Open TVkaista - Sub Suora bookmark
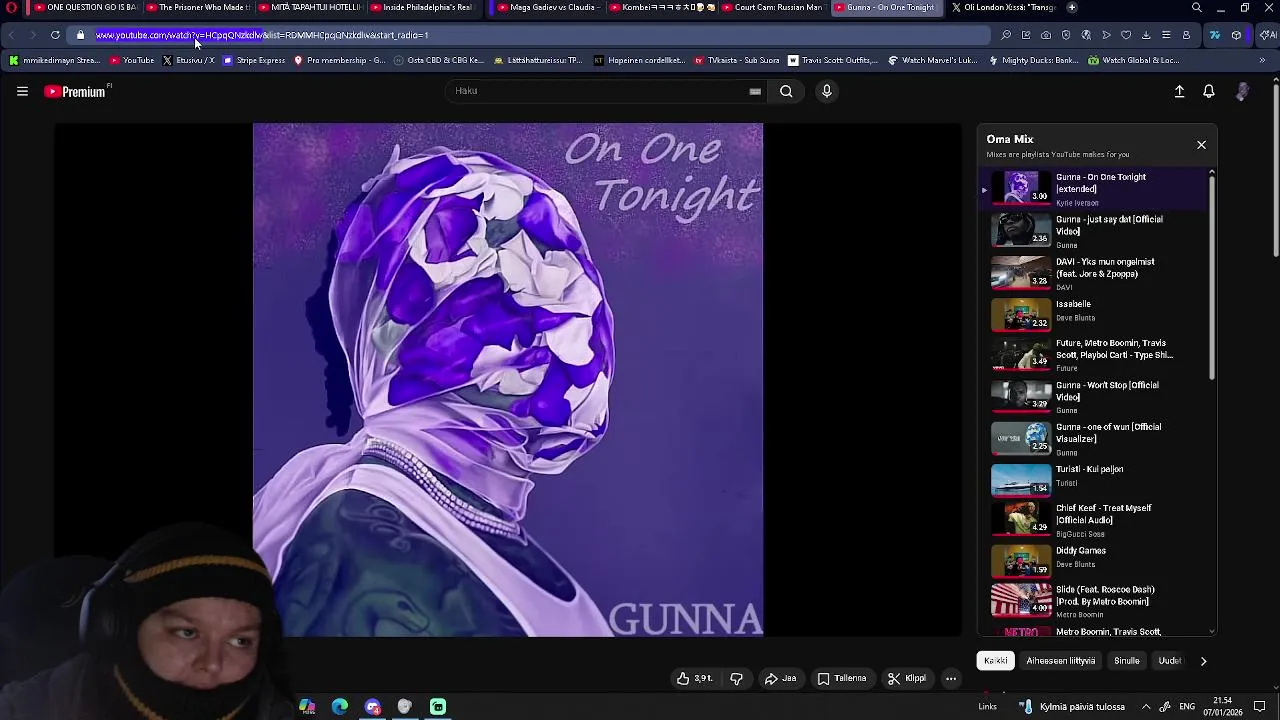Viewport: 1280px width, 720px height. click(x=736, y=60)
